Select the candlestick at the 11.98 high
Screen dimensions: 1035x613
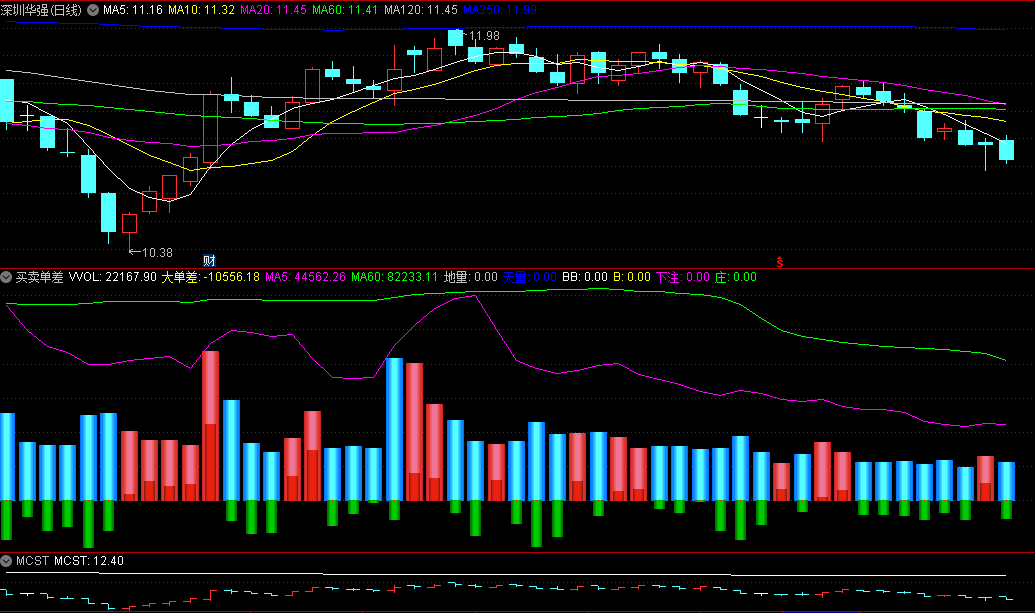tap(455, 39)
